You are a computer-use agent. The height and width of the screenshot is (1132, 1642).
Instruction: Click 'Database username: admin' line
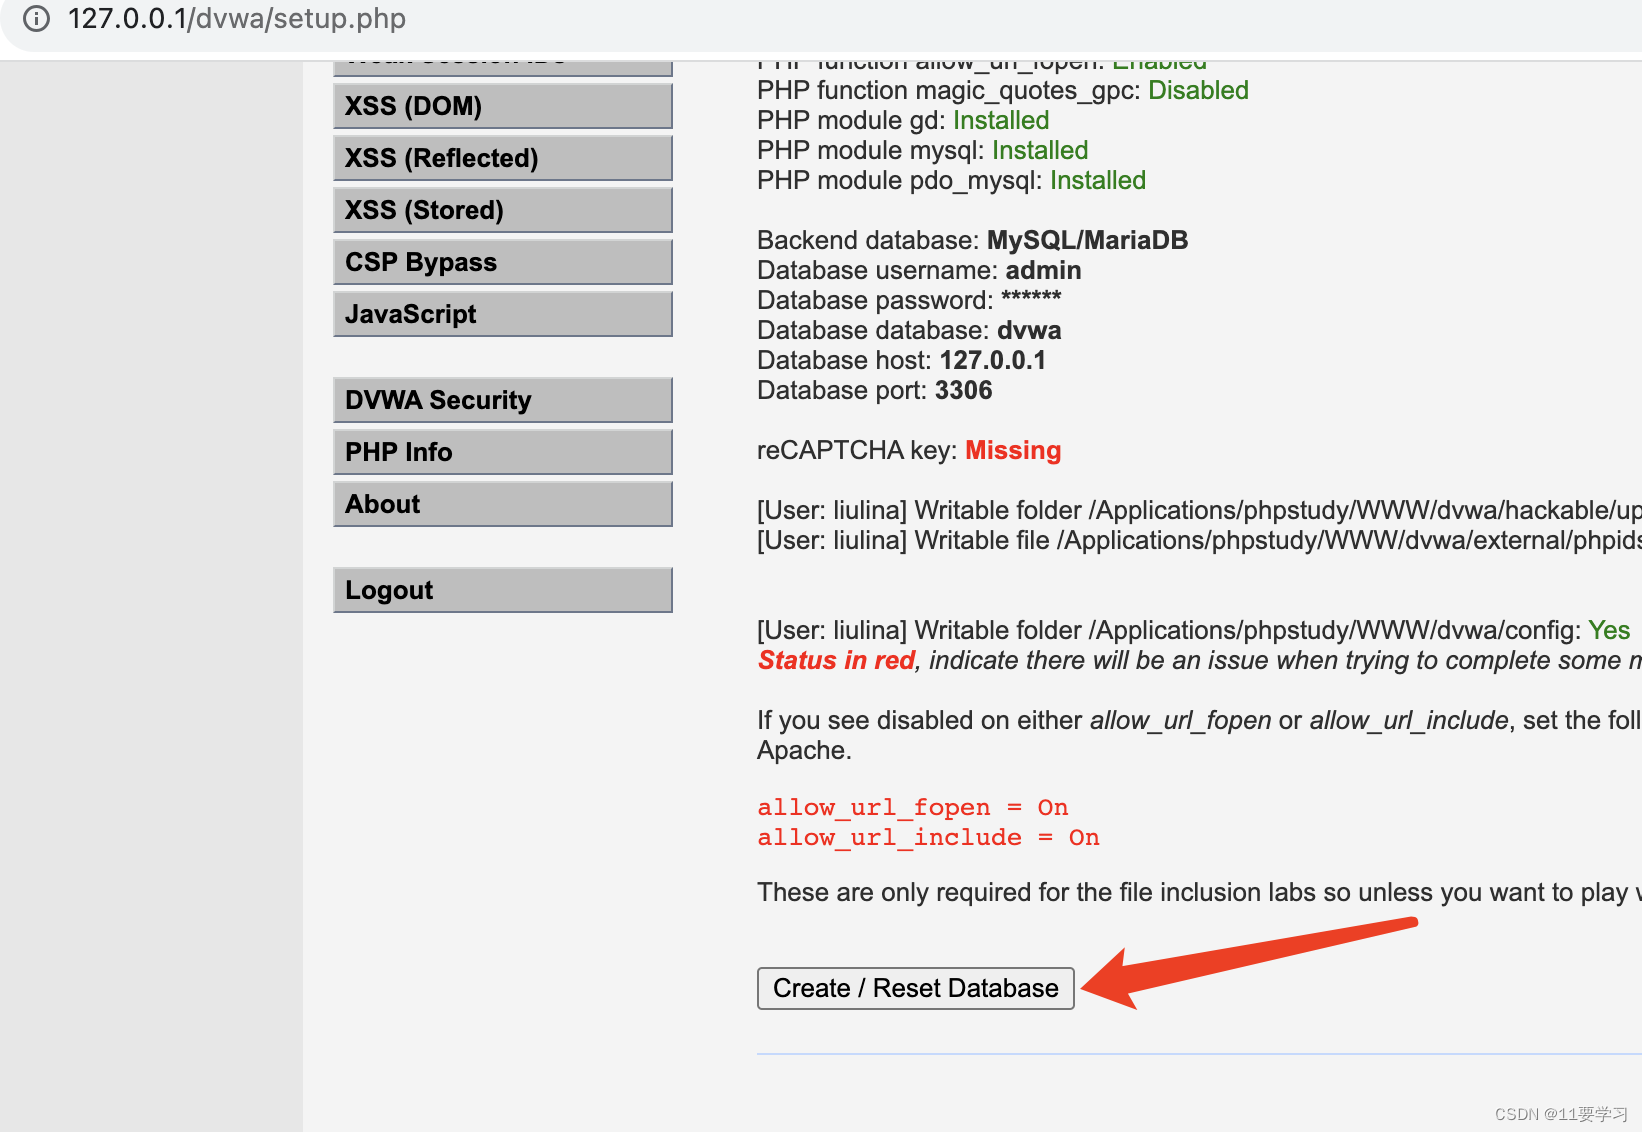(919, 270)
